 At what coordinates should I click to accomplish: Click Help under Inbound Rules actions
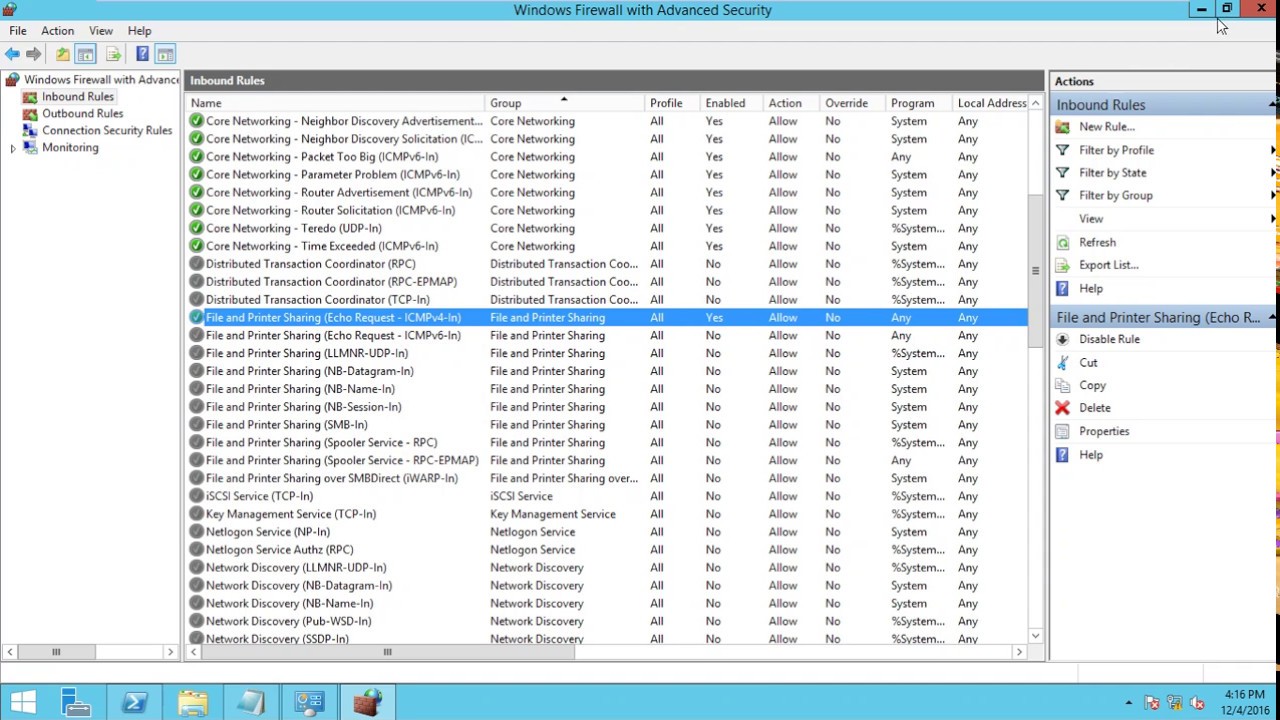[x=1091, y=289]
